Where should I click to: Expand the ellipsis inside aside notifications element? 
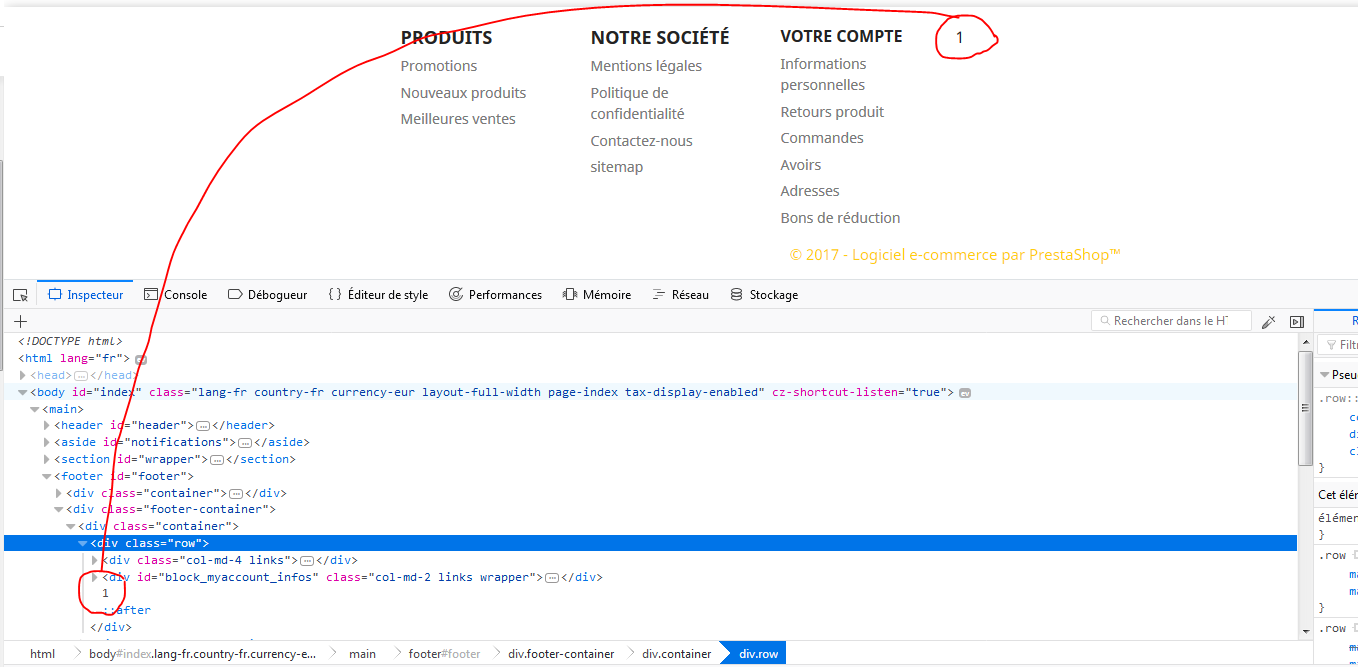pos(245,443)
